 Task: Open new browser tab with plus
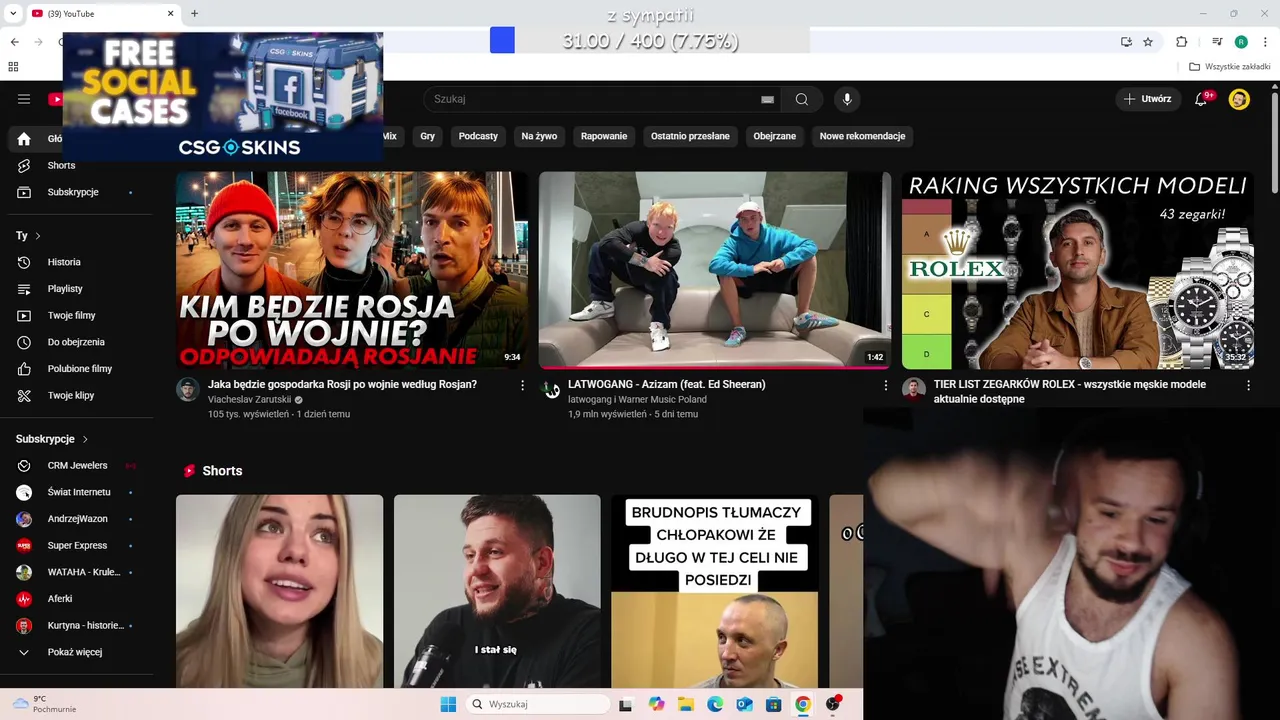[x=194, y=13]
